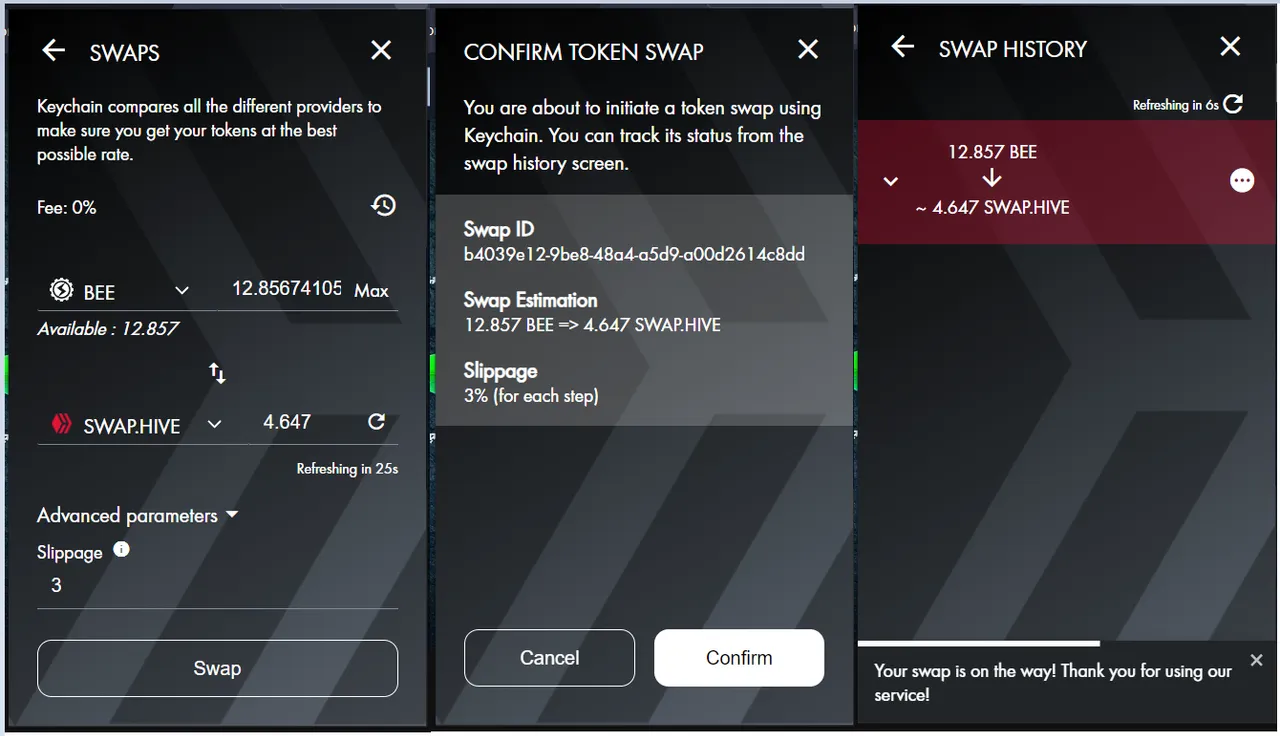Viewport: 1280px width, 736px height.
Task: Click the 4.647 SWAP.HIVE estimated amount in Swaps panel
Action: pyautogui.click(x=287, y=422)
